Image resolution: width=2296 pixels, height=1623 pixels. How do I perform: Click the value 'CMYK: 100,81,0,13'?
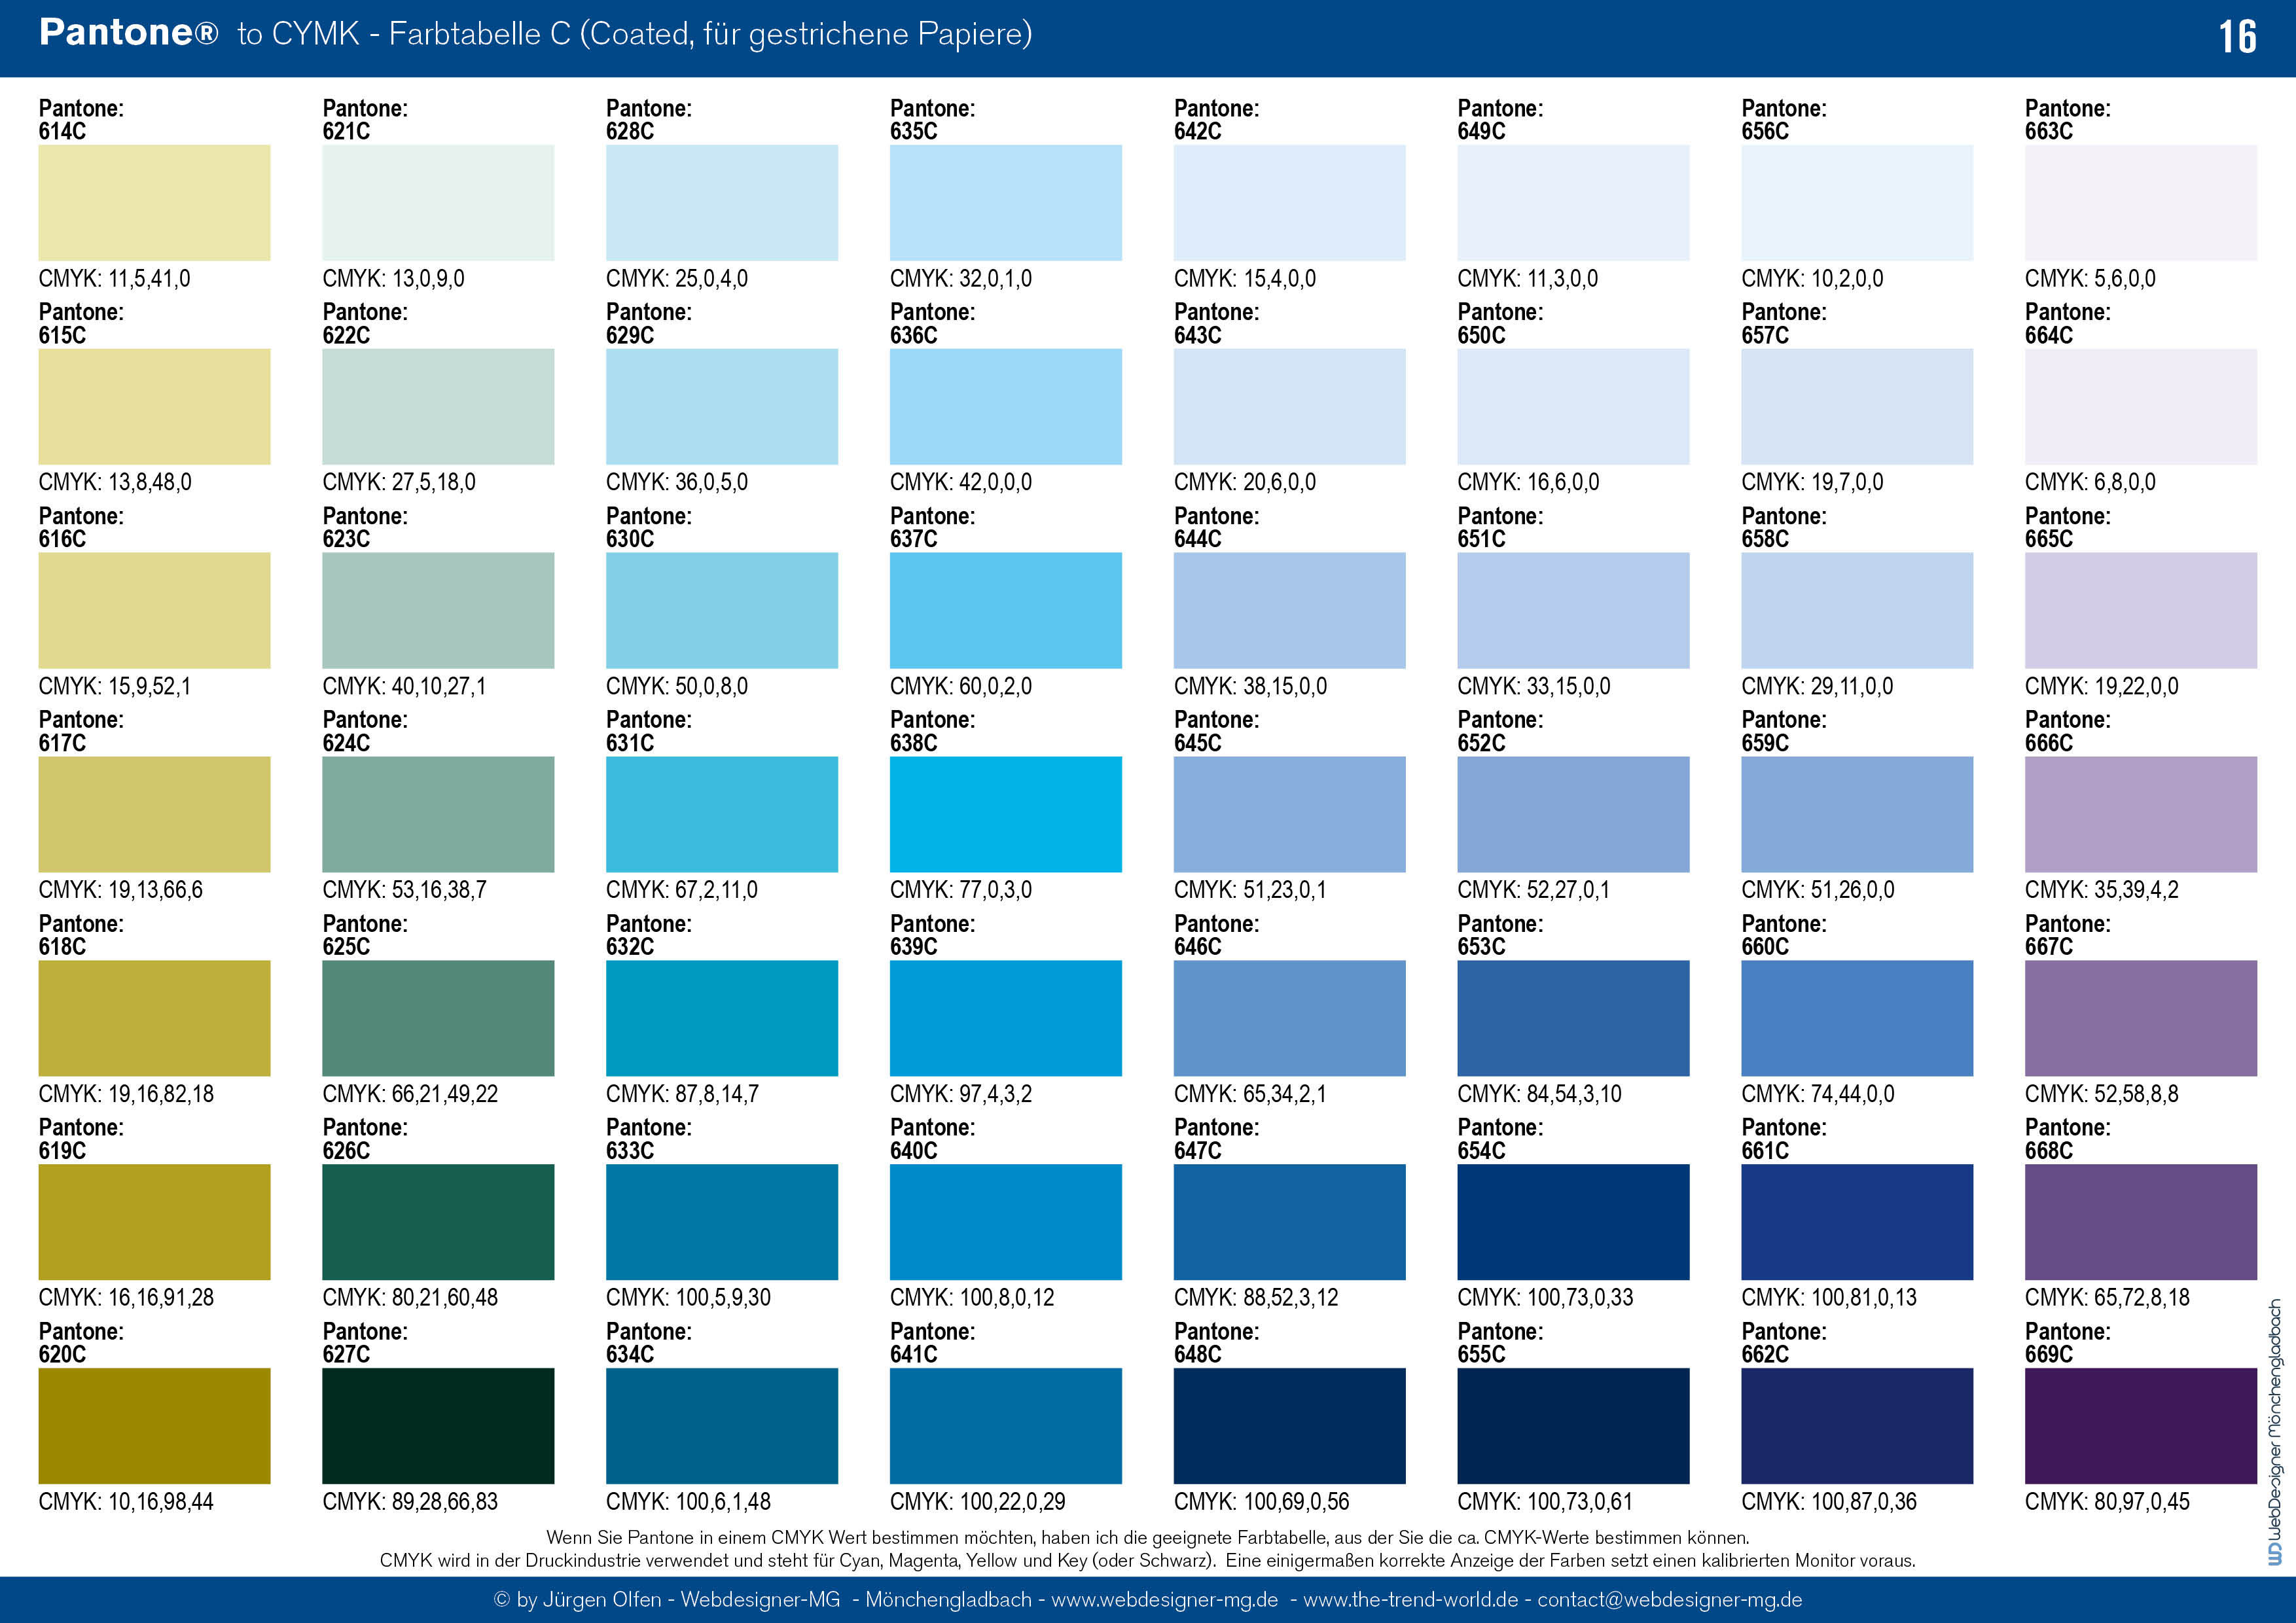point(1829,1298)
